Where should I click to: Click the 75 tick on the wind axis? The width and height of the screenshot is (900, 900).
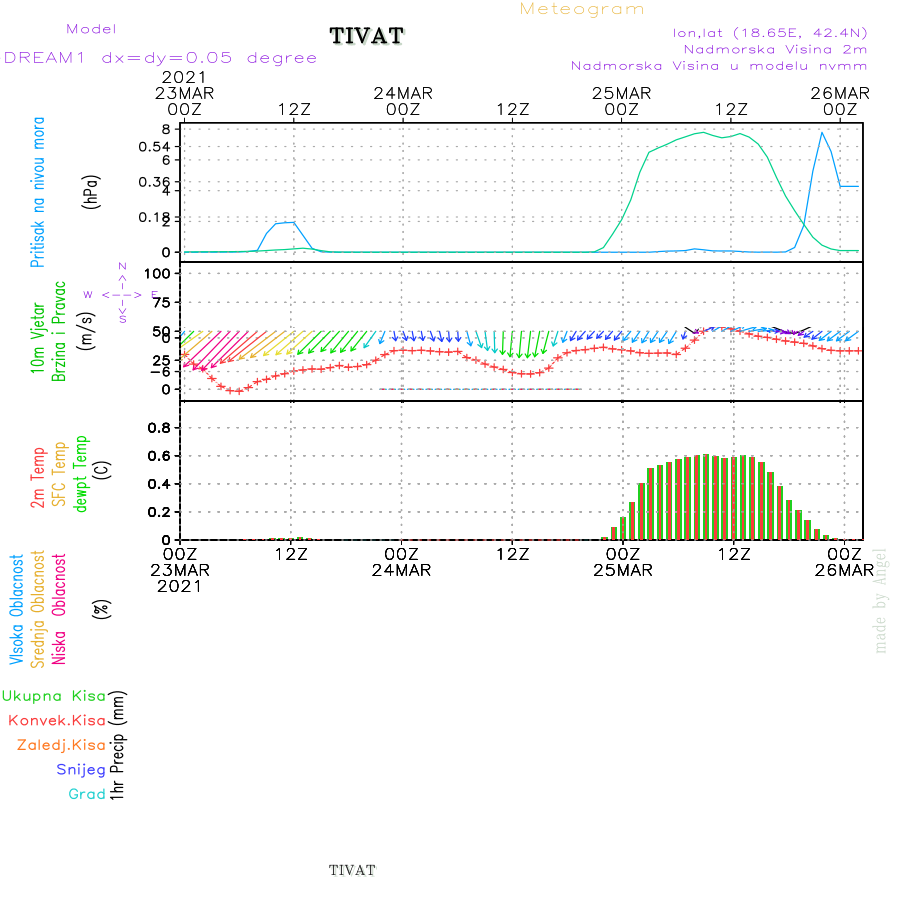pyautogui.click(x=162, y=302)
